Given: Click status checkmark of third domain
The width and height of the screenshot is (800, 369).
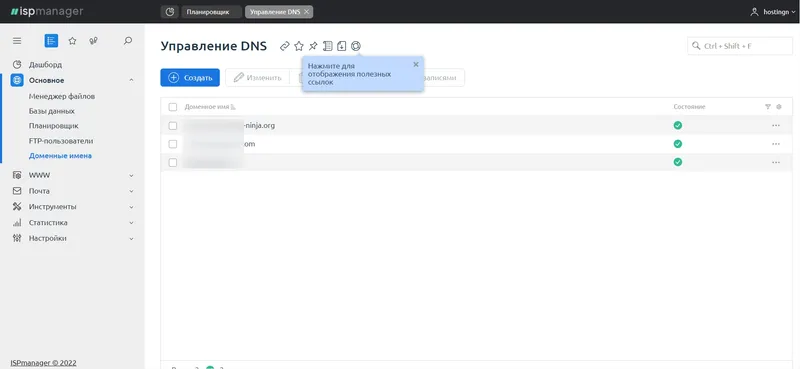Looking at the screenshot, I should (x=678, y=162).
